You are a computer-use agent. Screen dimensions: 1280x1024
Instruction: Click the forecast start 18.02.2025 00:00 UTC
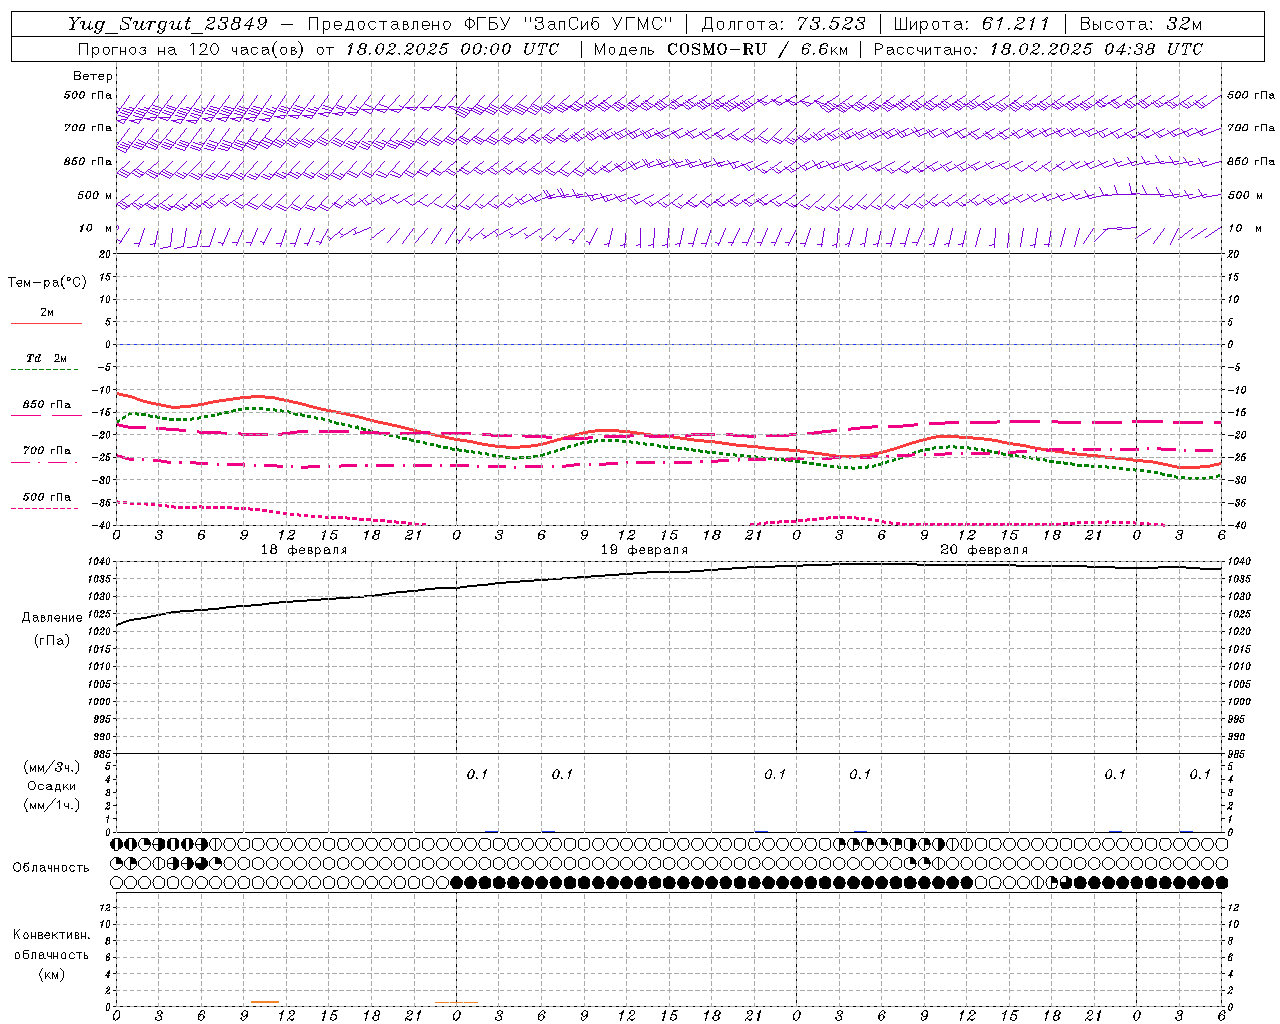tap(453, 49)
